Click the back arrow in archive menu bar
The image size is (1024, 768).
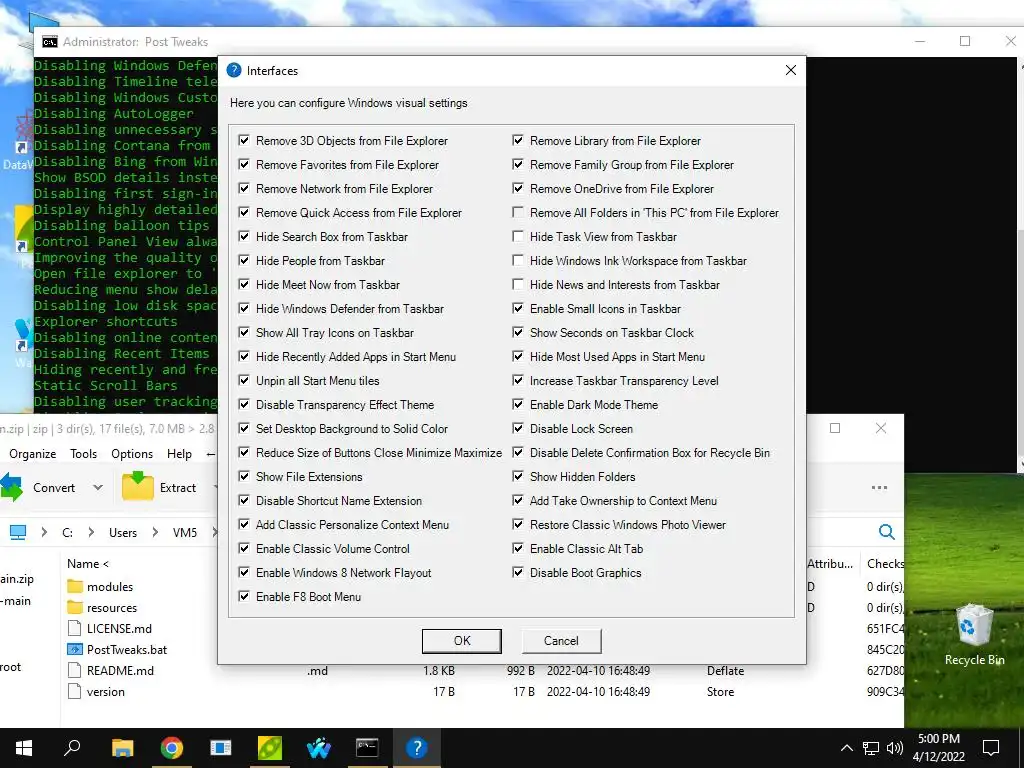point(210,453)
